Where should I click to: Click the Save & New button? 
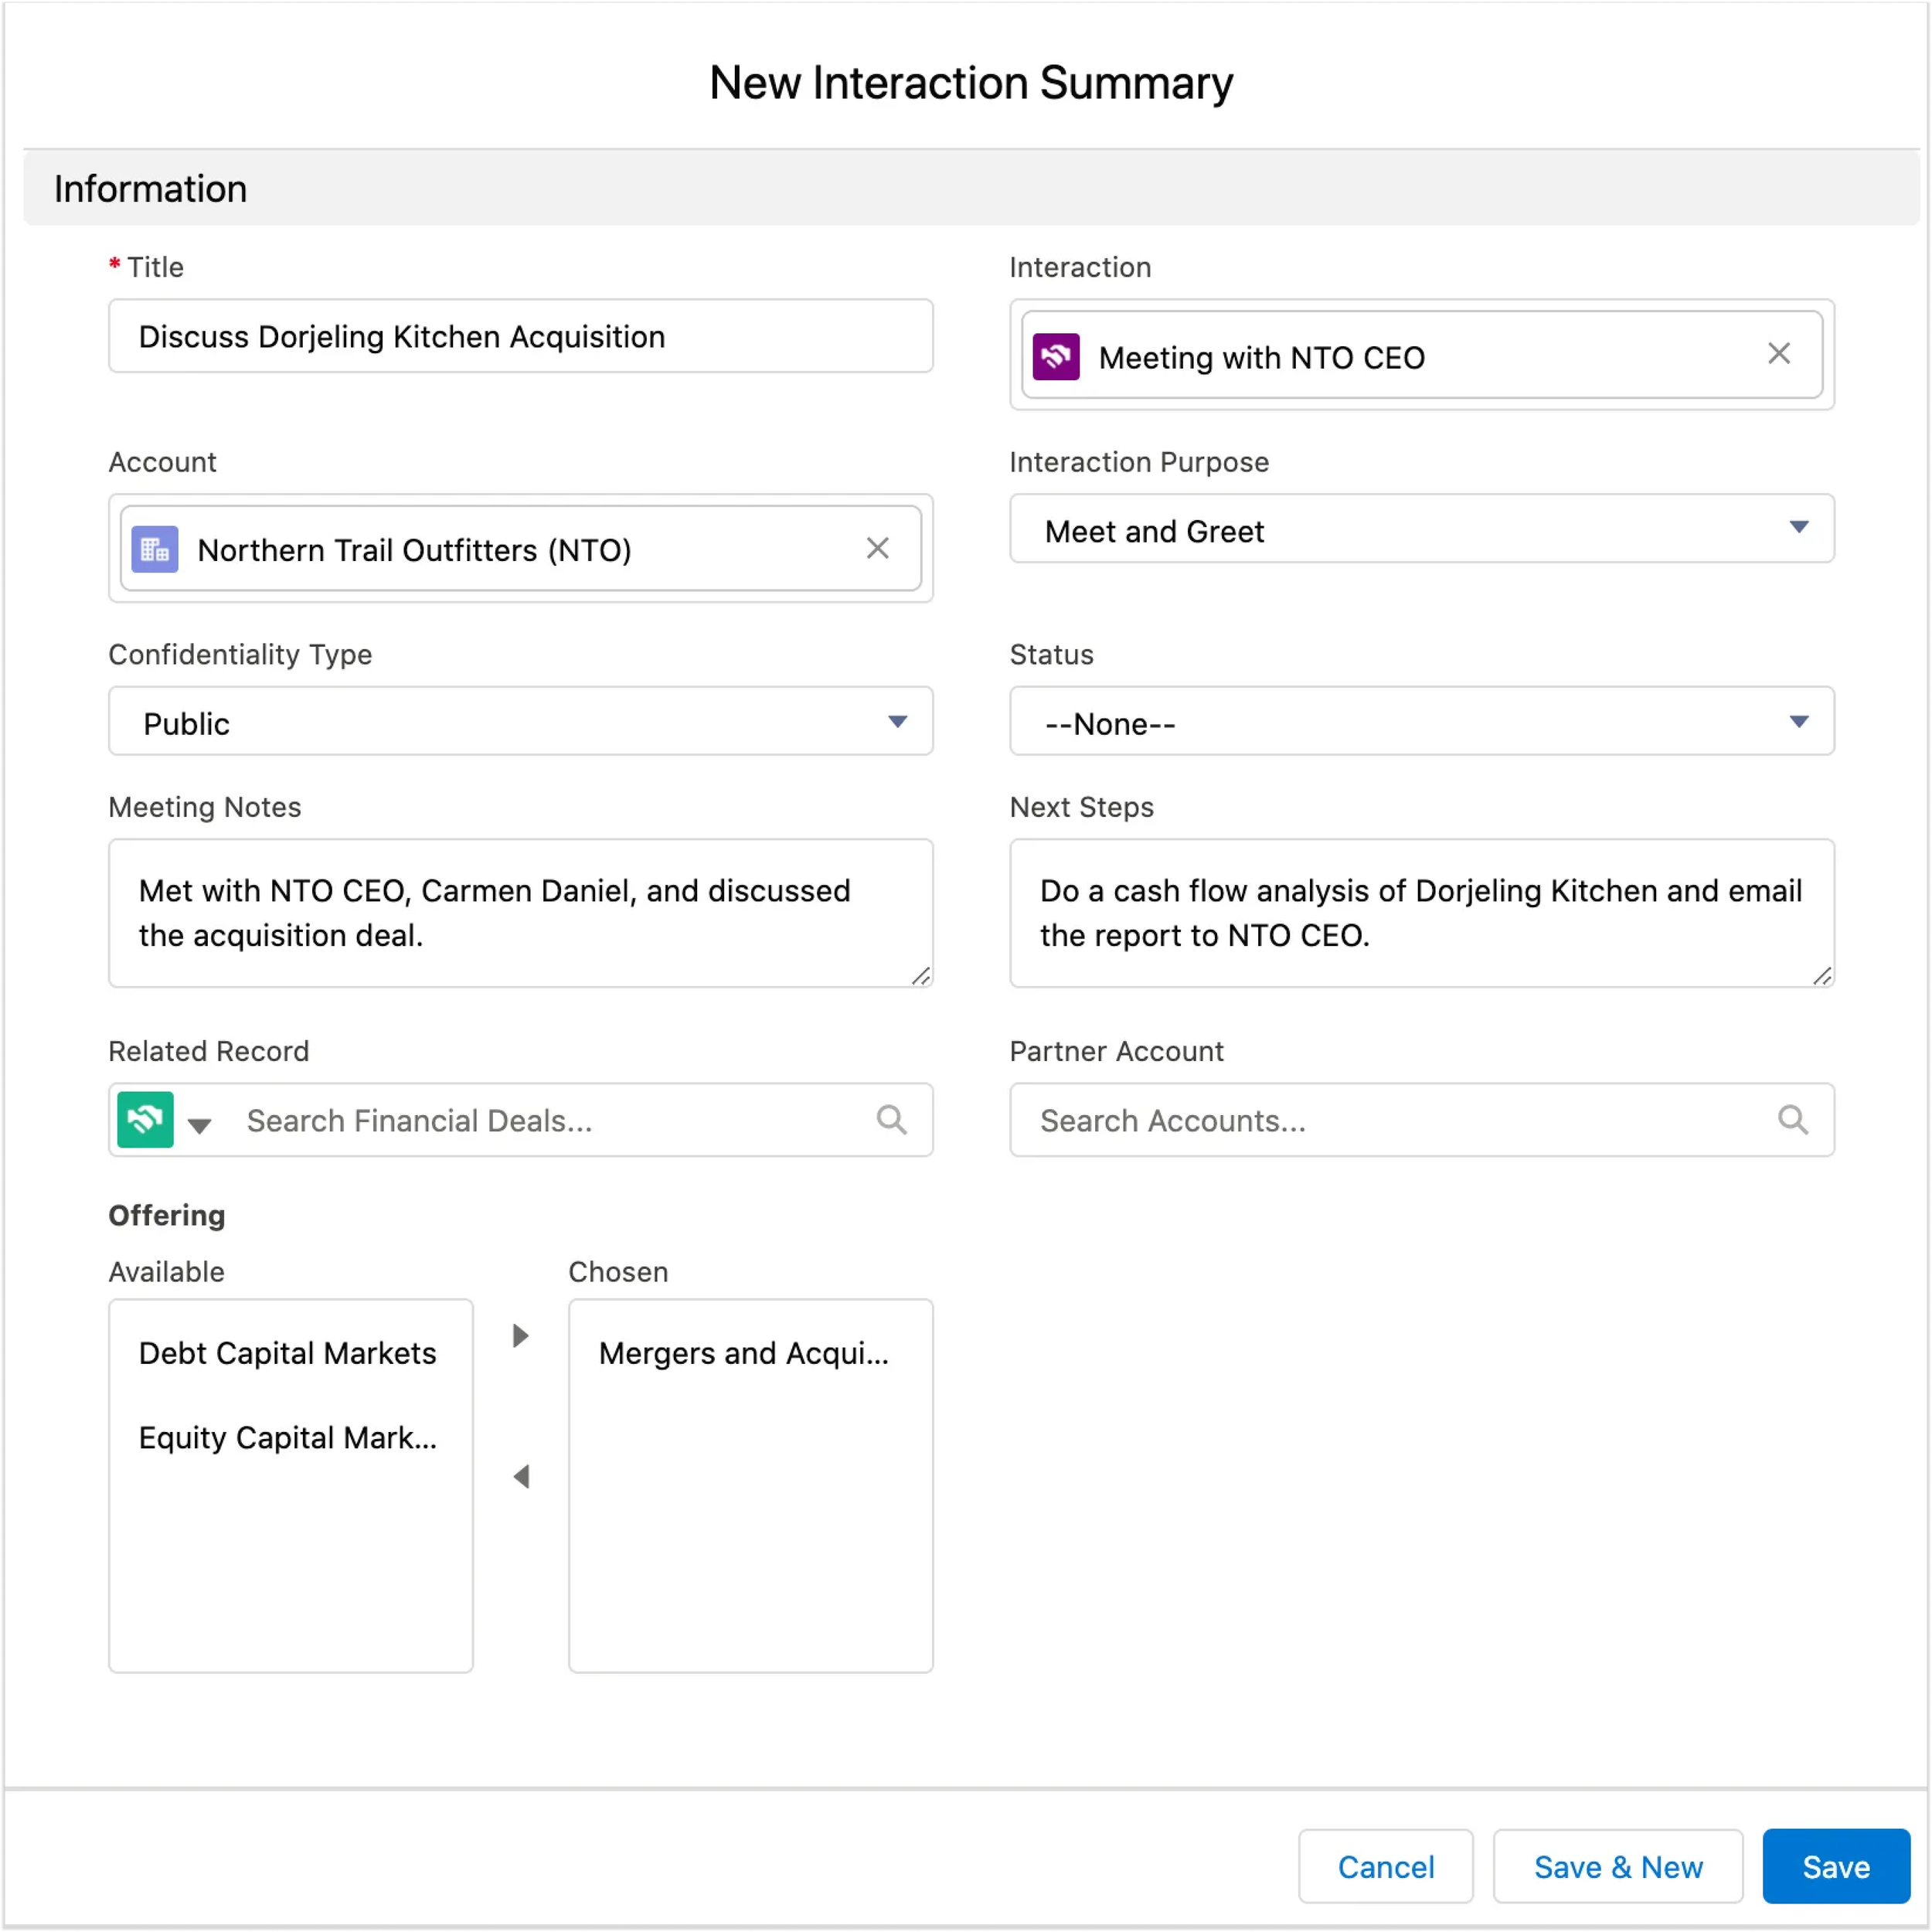point(1617,1866)
